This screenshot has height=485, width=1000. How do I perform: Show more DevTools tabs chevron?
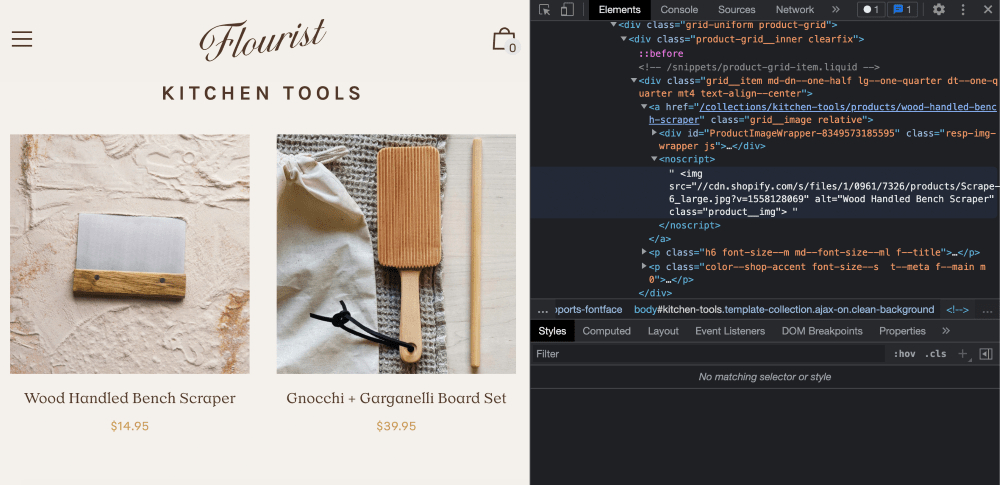836,10
